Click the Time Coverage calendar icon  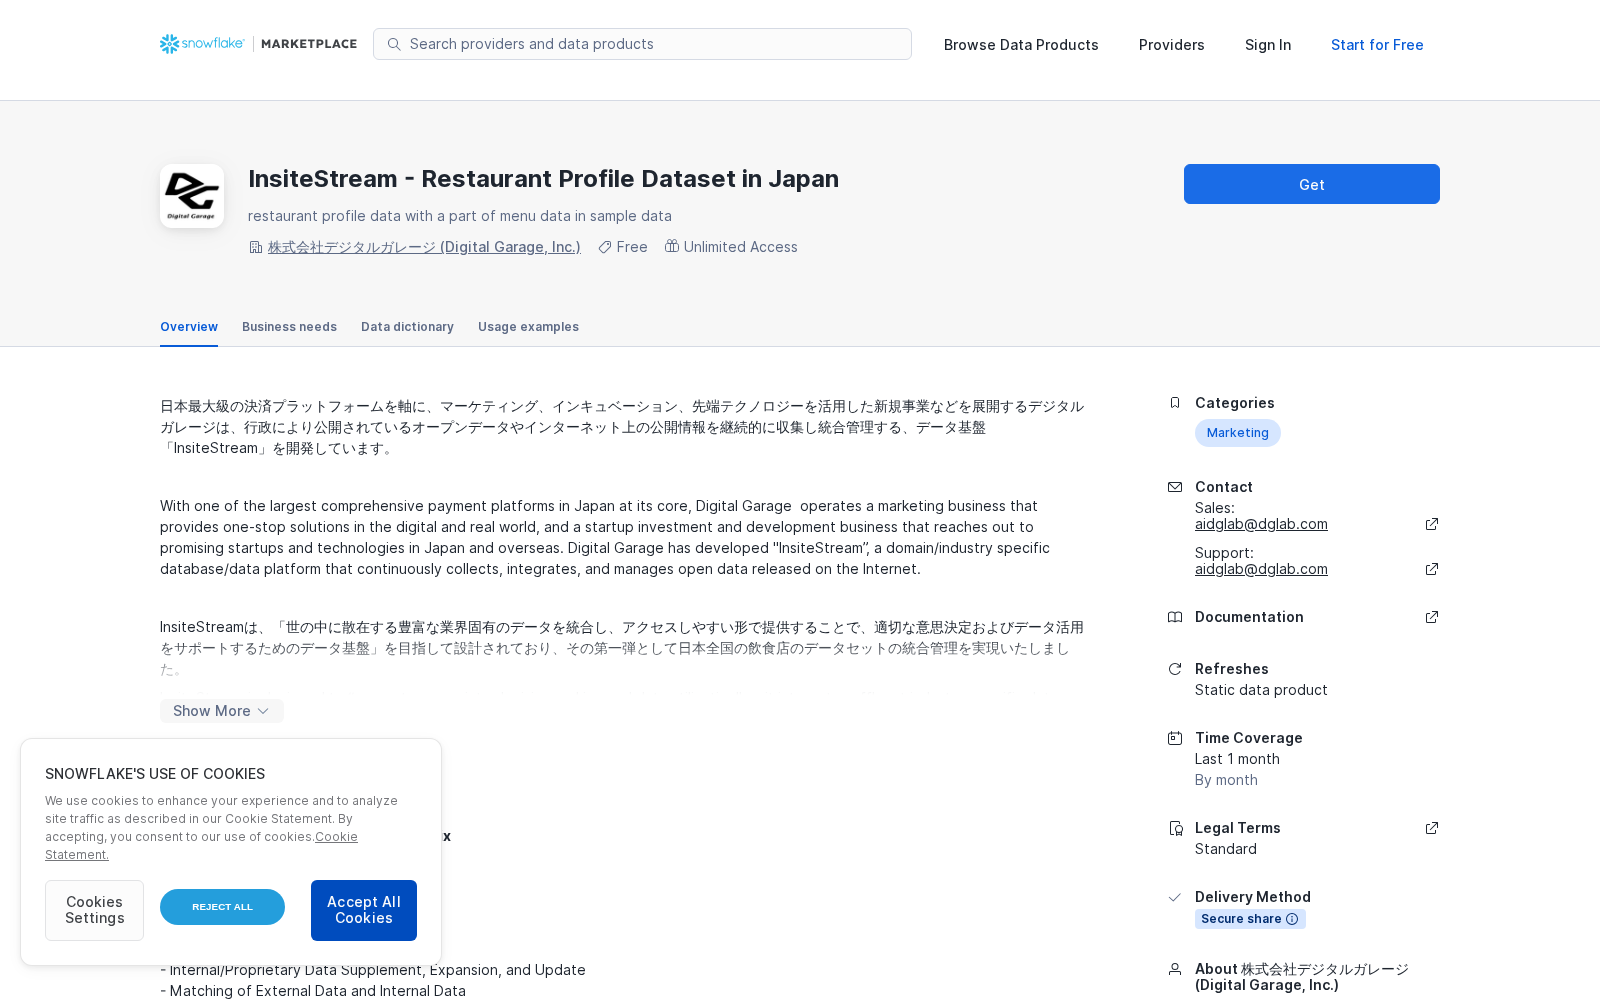coord(1175,738)
